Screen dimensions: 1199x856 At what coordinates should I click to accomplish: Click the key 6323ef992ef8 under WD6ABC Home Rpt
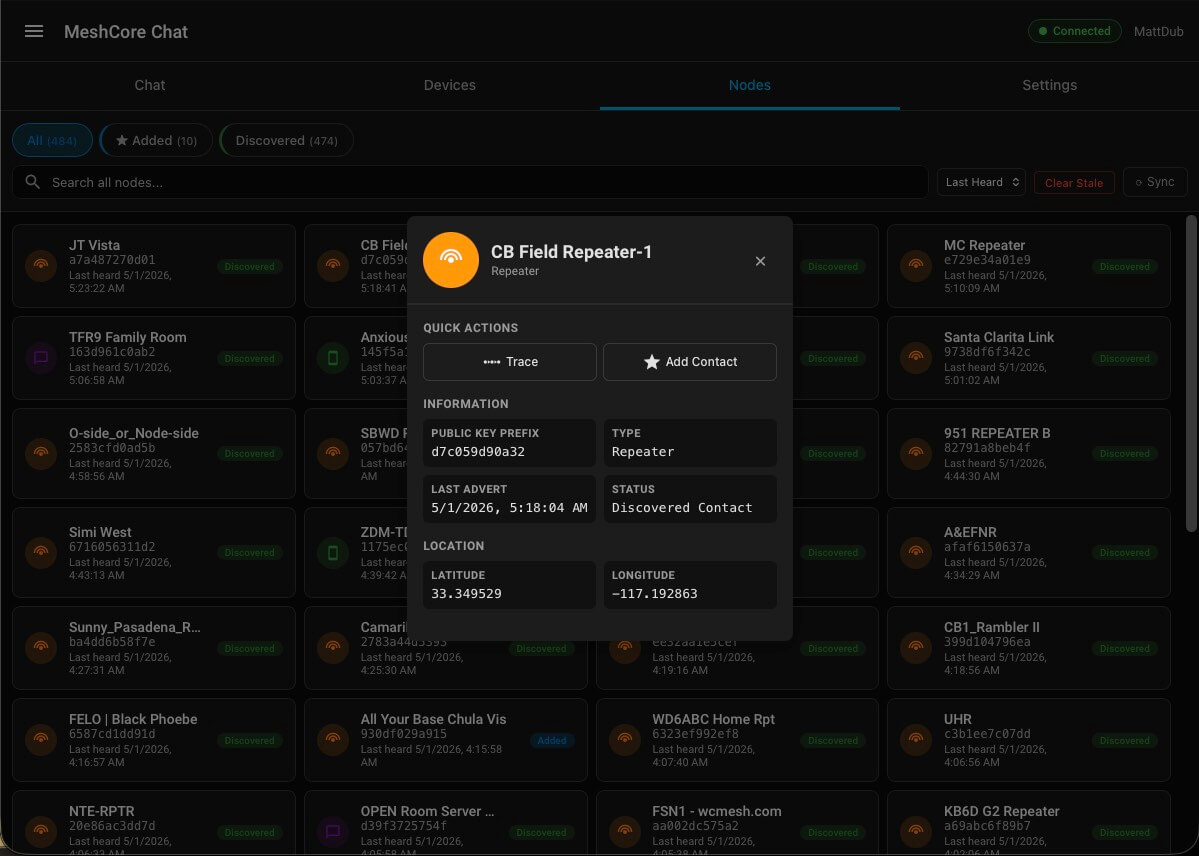point(695,734)
